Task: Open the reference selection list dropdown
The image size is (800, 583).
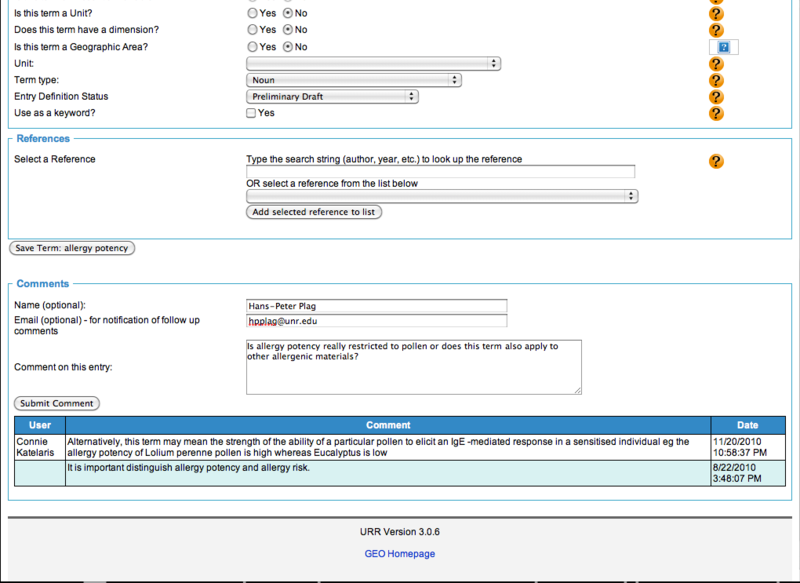Action: (x=442, y=197)
